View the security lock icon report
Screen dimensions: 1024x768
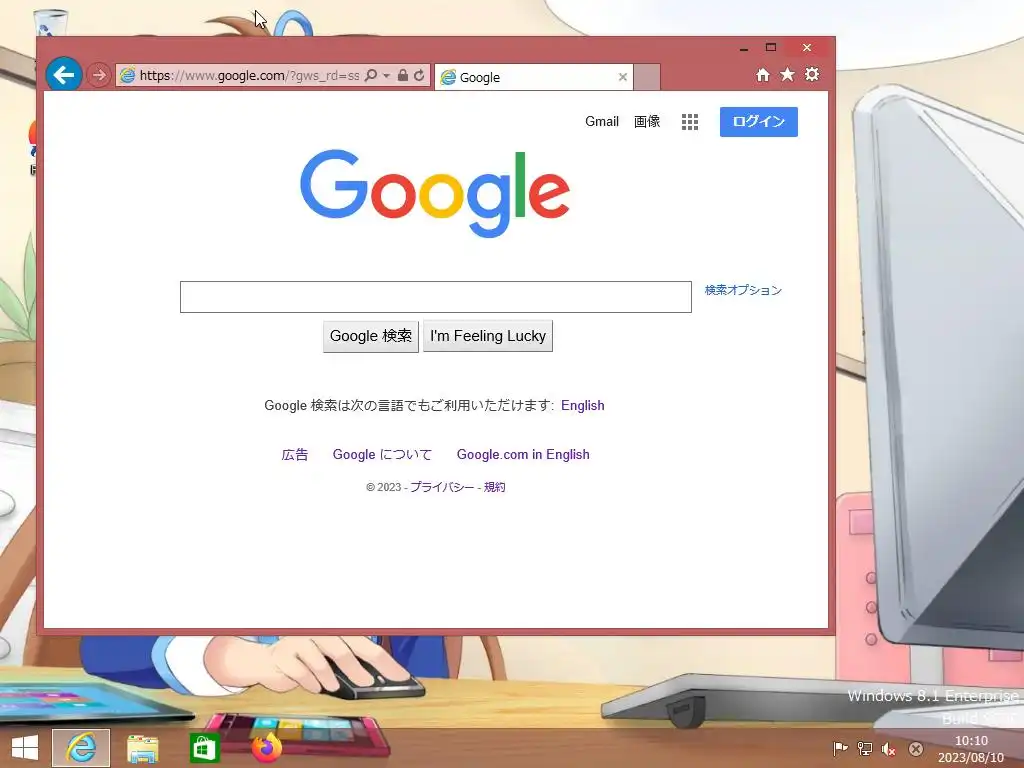point(403,75)
